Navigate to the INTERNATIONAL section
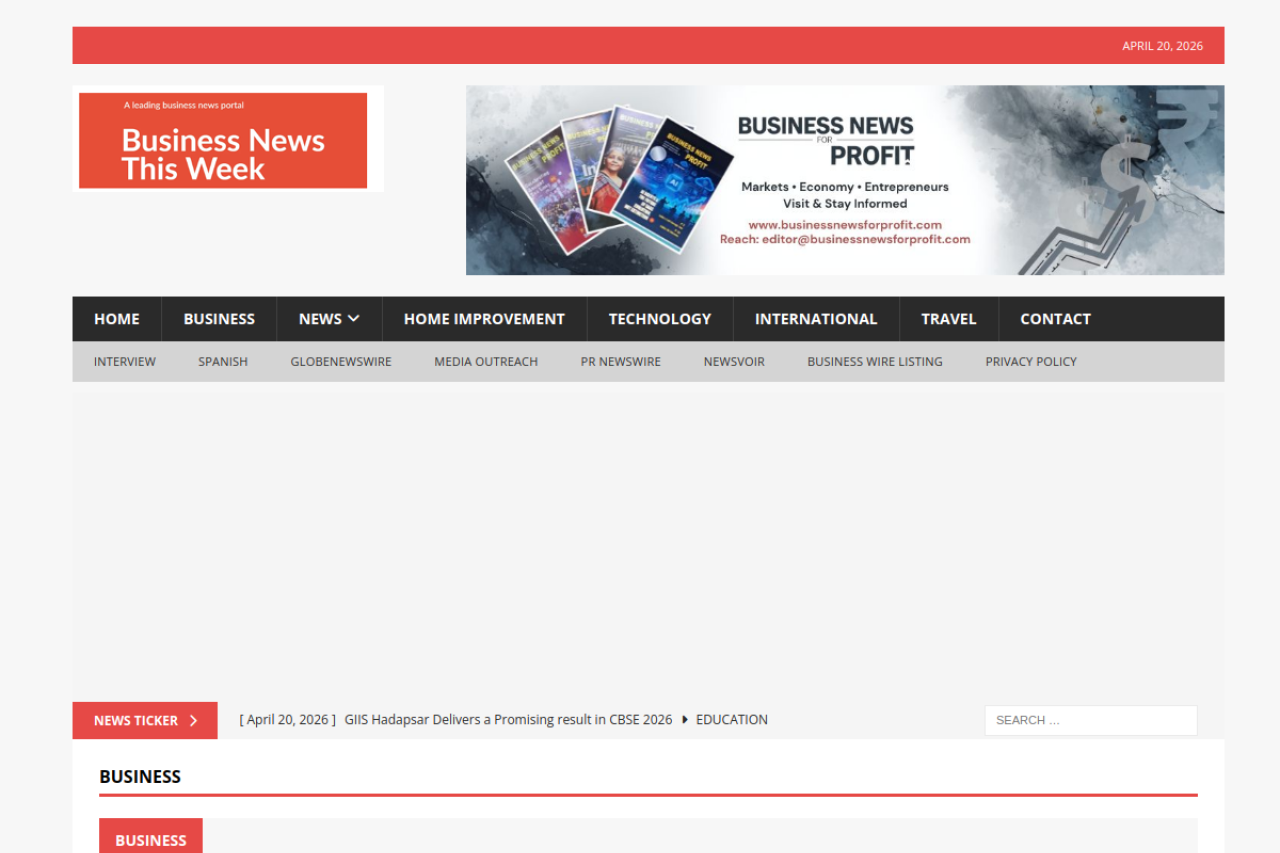This screenshot has height=853, width=1280. click(816, 319)
